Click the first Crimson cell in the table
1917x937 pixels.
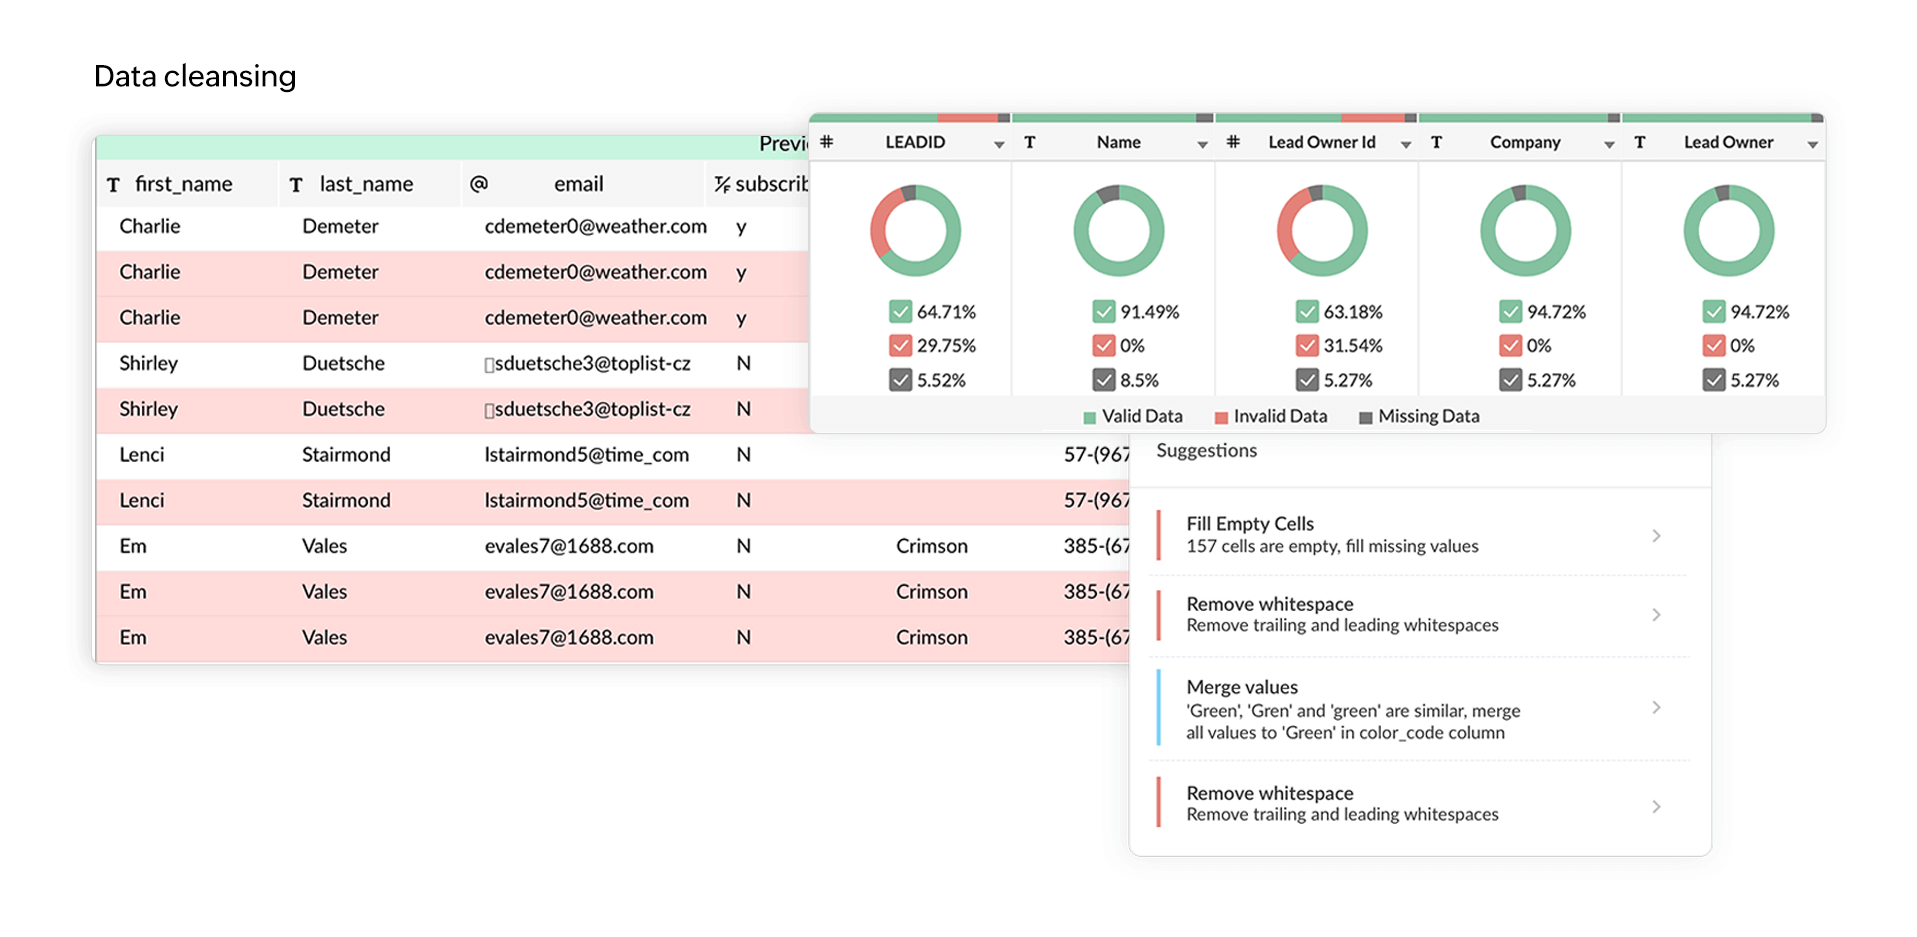[932, 546]
